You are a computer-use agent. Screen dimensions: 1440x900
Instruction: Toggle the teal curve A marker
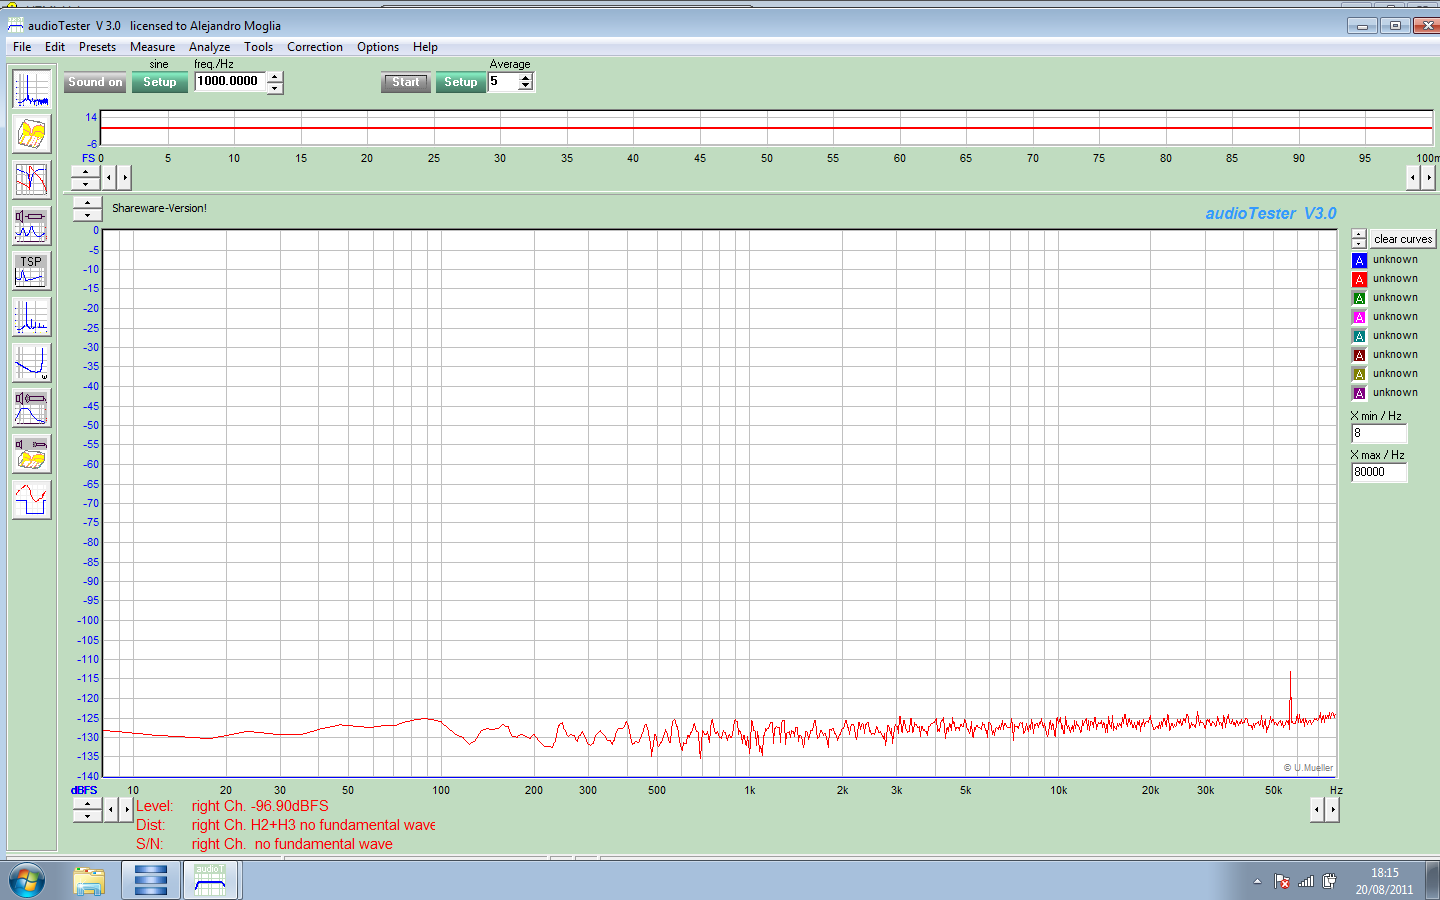point(1359,336)
